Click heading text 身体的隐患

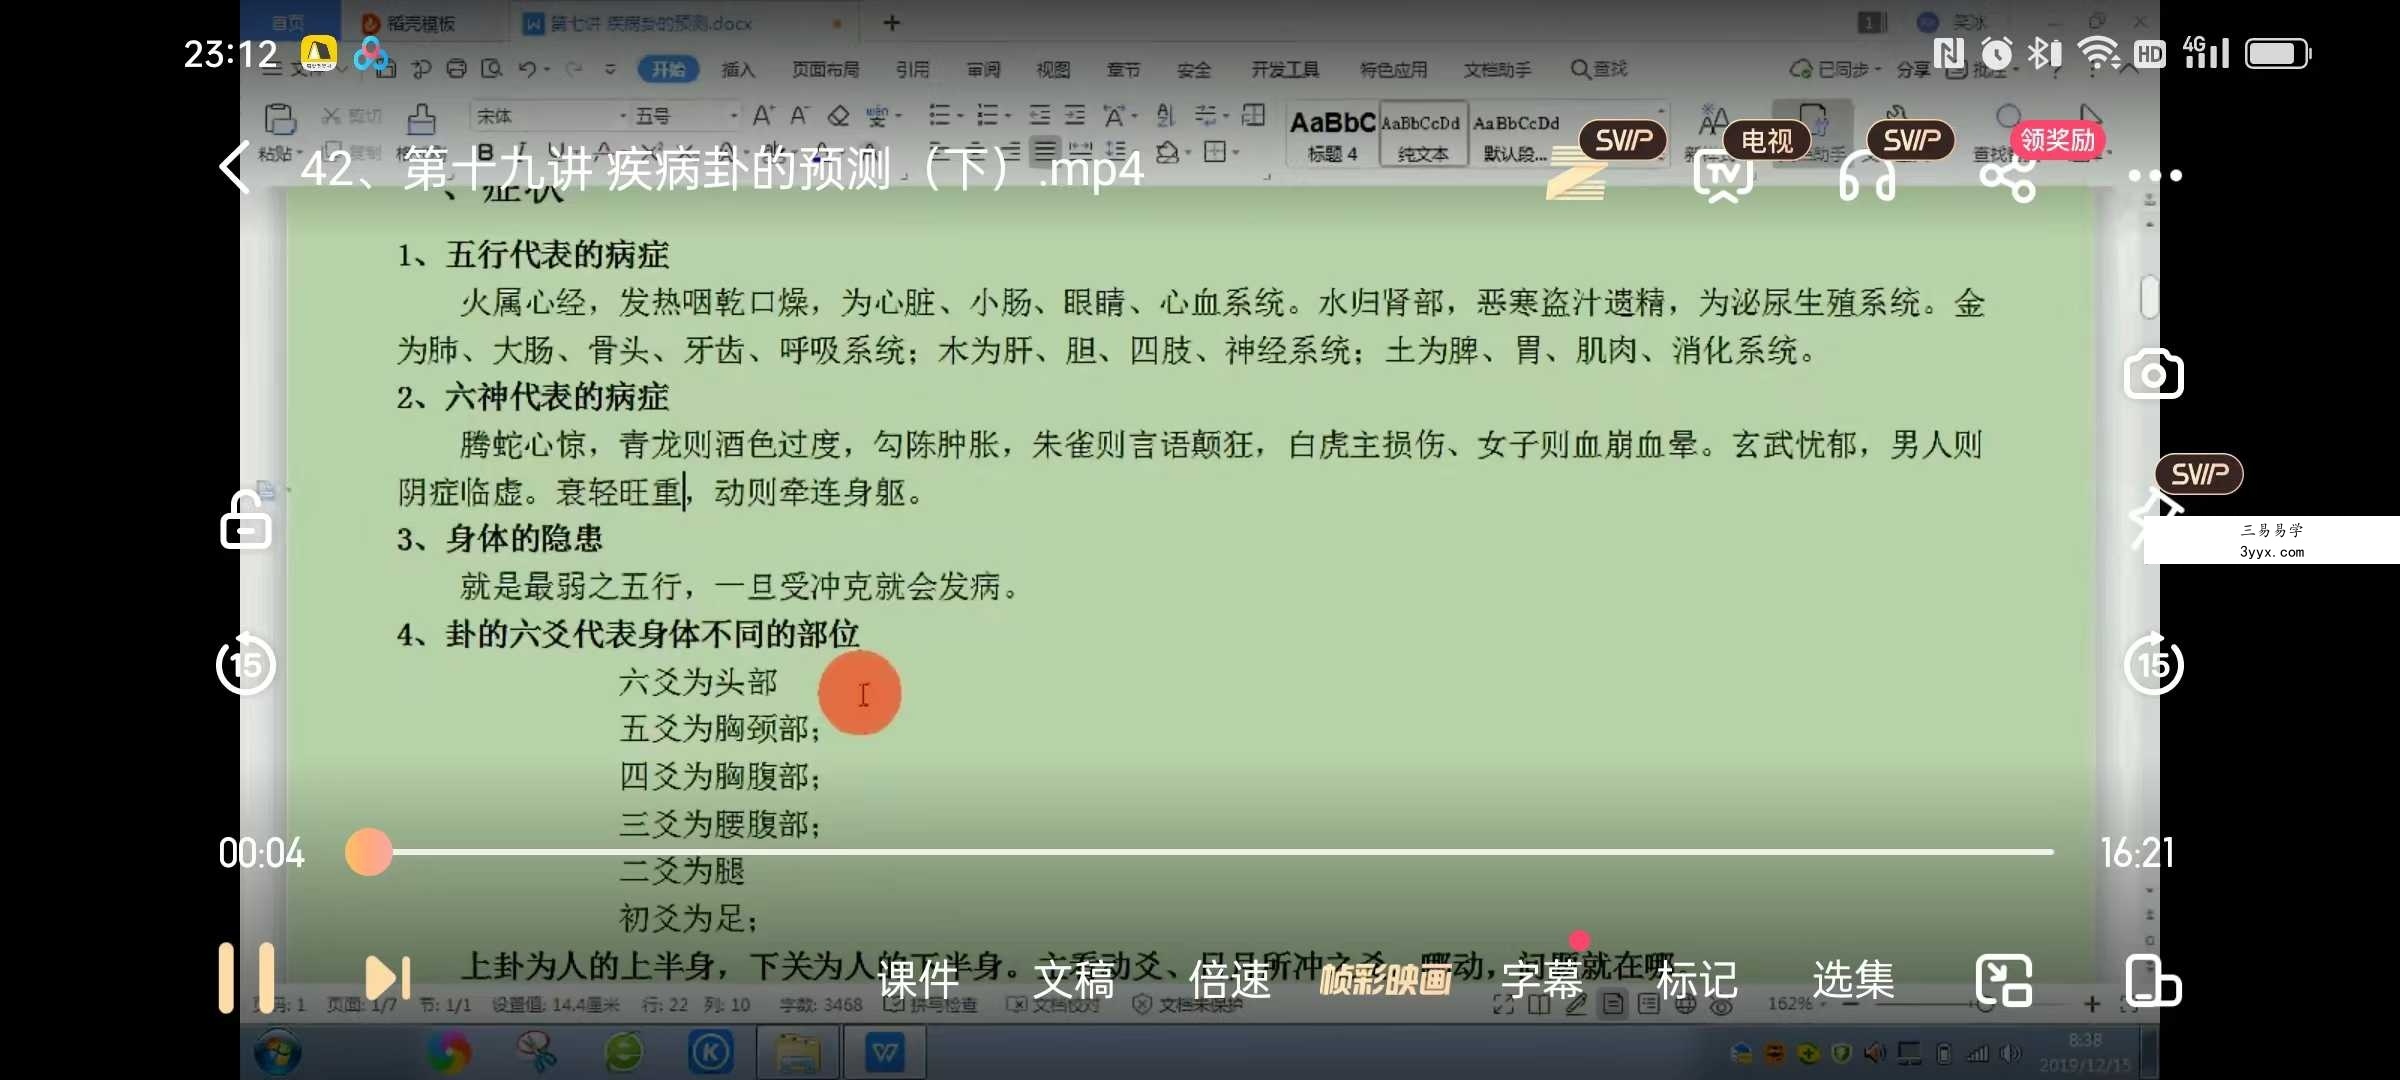click(524, 539)
